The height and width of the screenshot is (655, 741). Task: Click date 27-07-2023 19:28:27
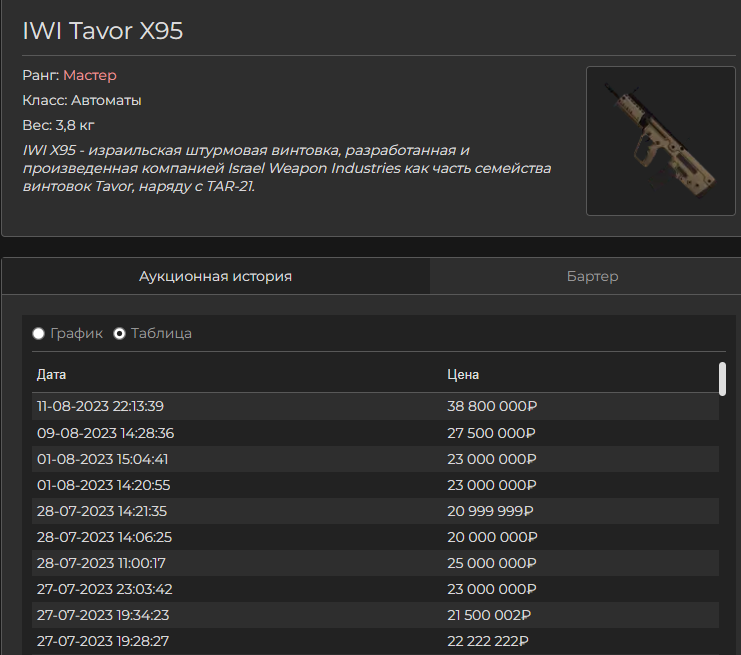click(x=103, y=641)
